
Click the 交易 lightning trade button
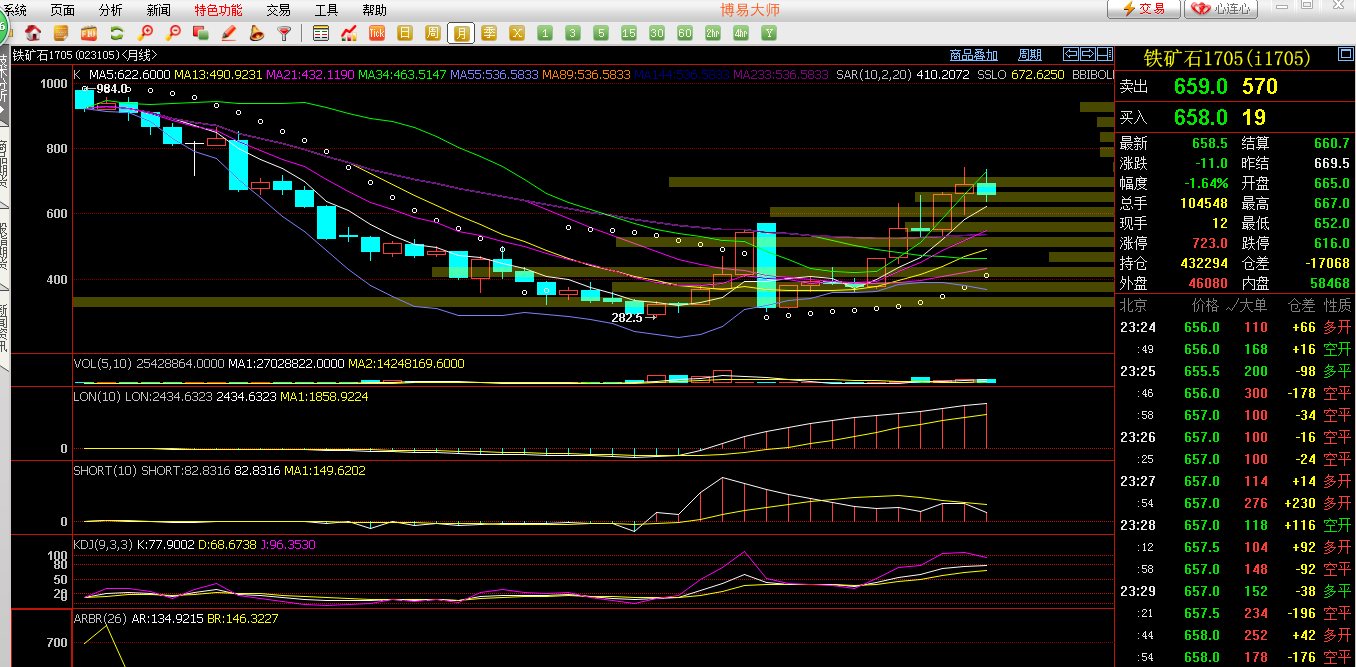click(1143, 9)
